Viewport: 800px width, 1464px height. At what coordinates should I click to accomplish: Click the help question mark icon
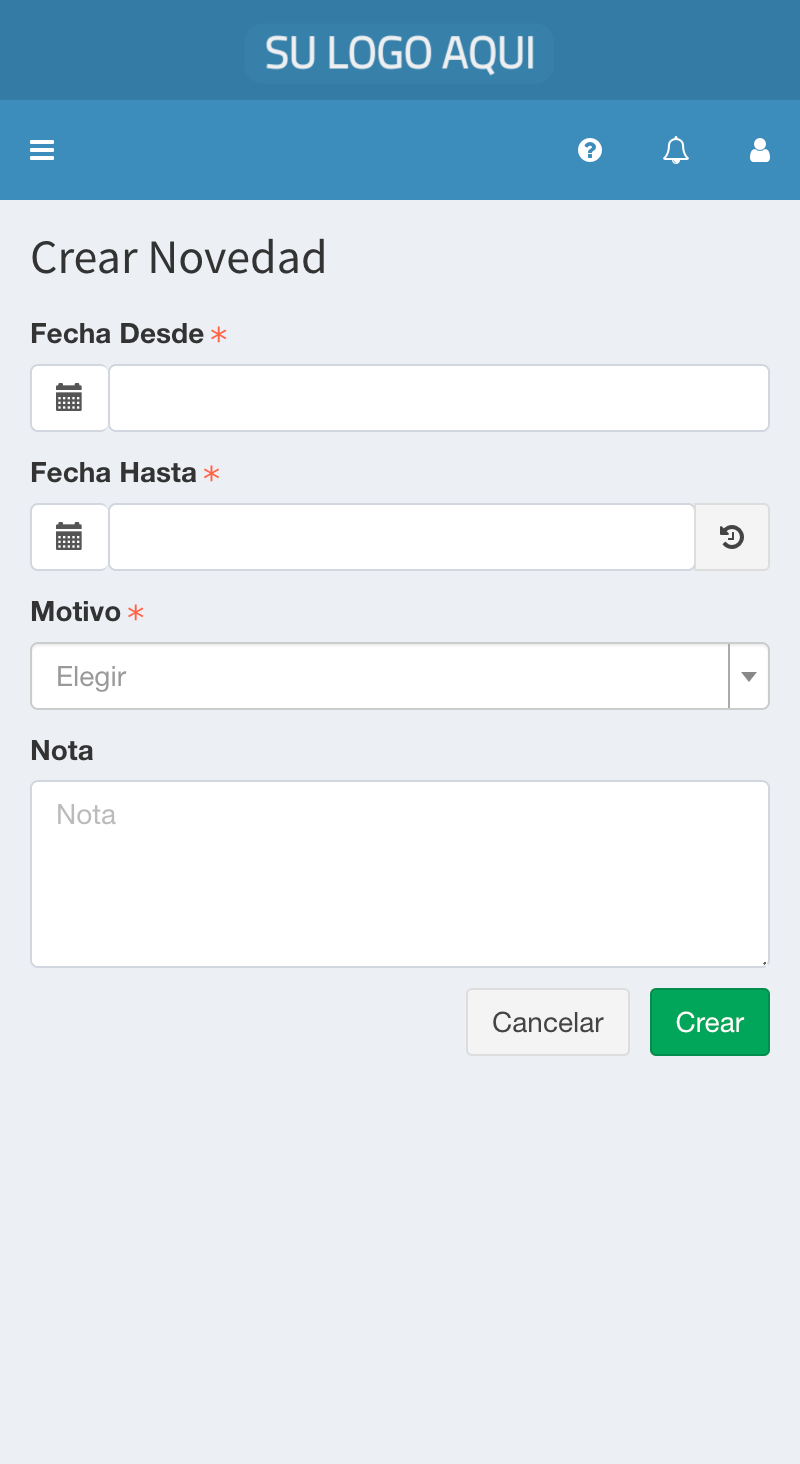590,150
